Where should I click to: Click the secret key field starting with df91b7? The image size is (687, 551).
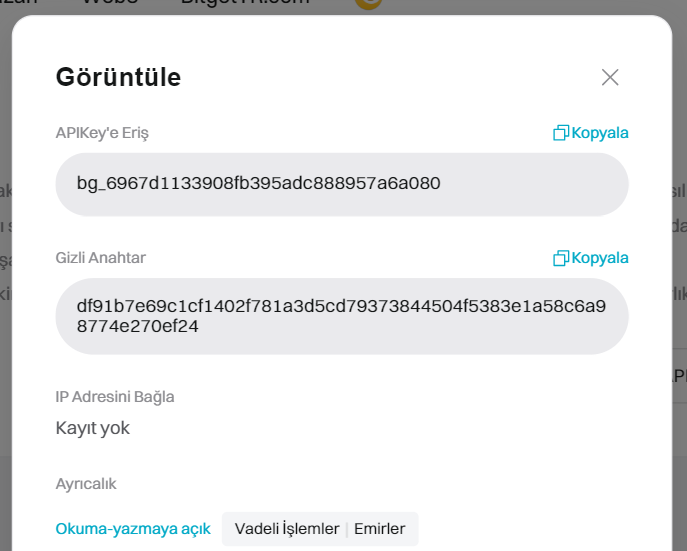point(341,316)
